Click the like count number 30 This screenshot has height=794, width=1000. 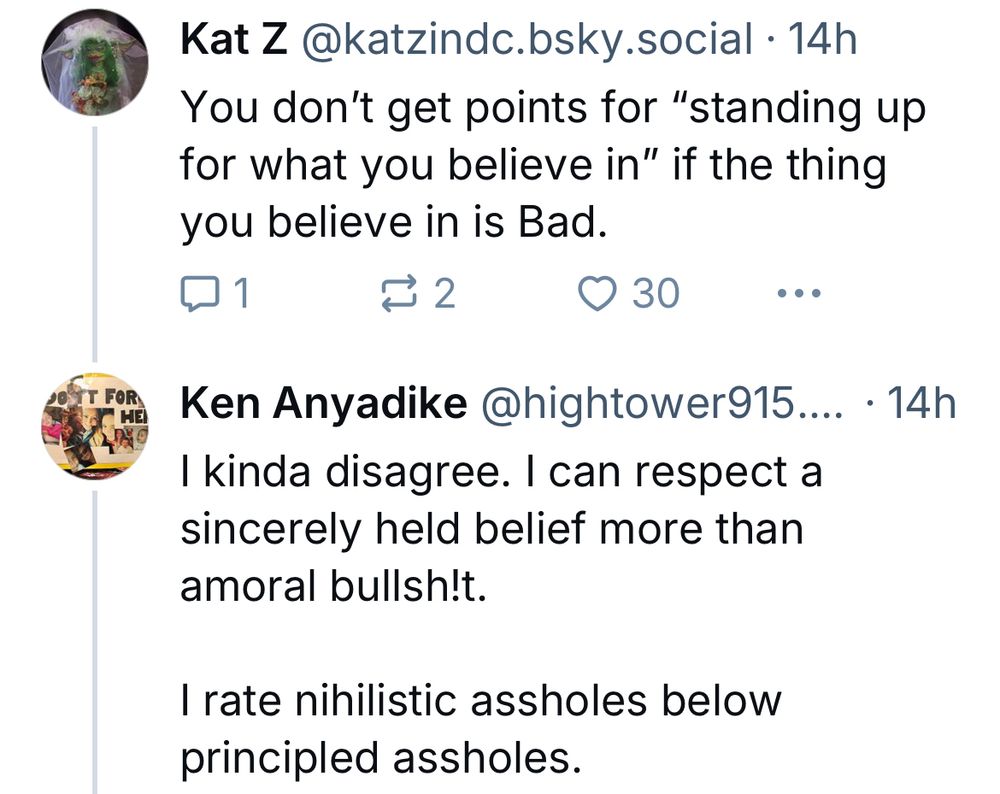coord(656,293)
